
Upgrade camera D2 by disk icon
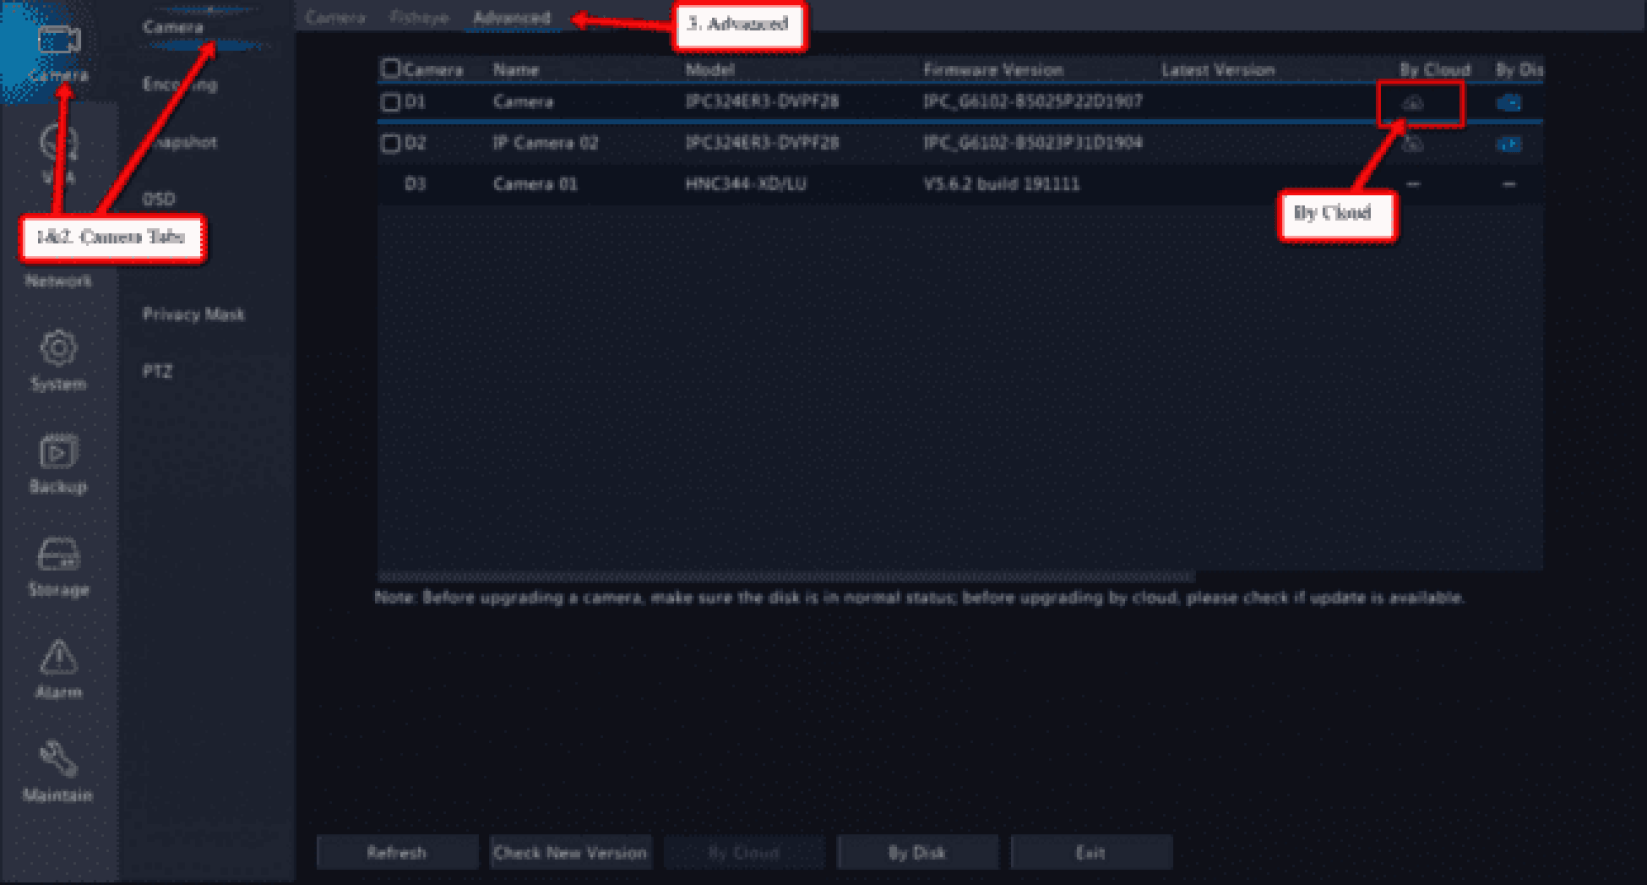1508,144
